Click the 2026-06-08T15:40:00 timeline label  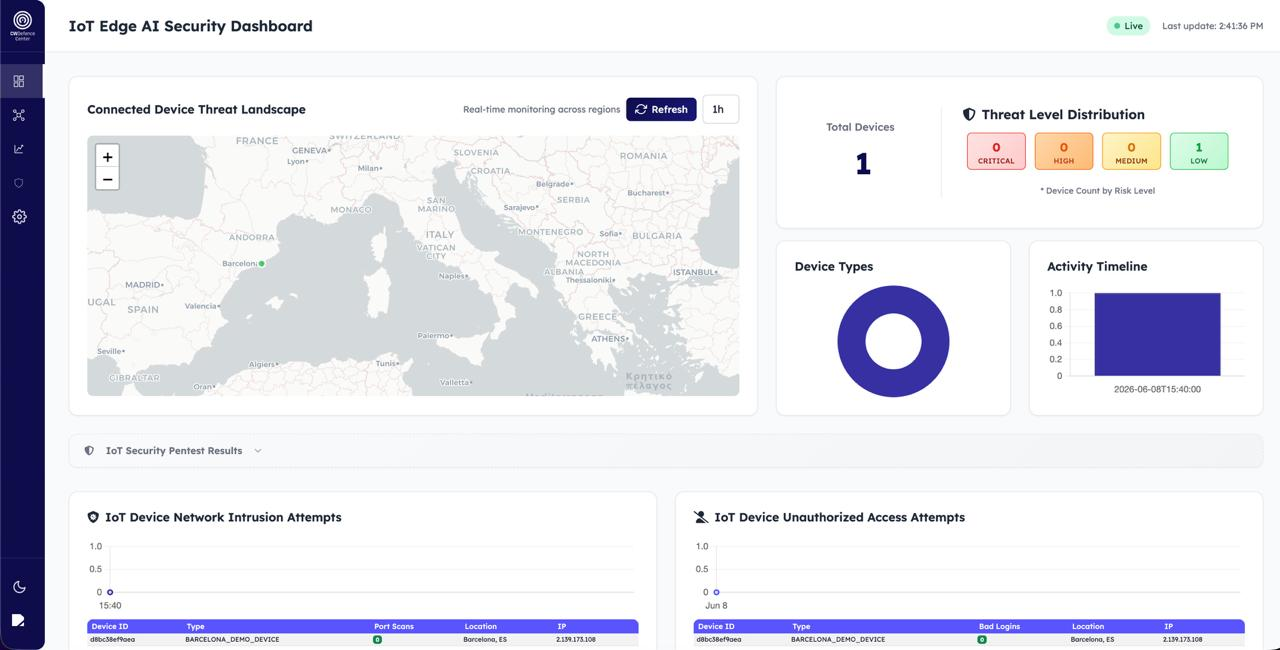(x=1157, y=389)
